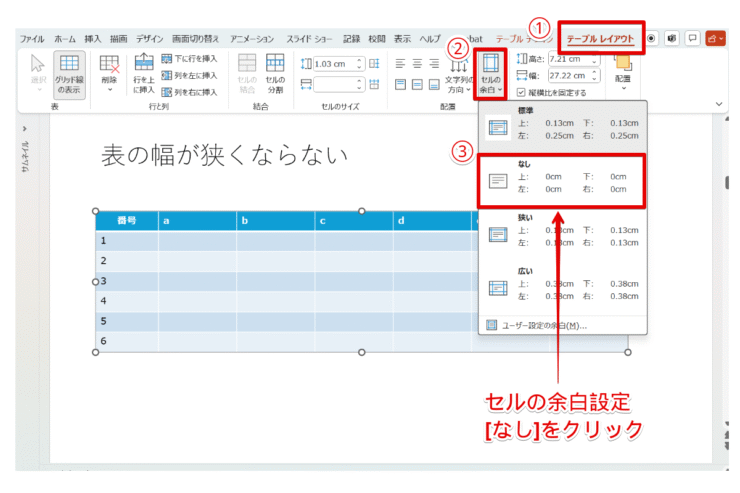
Task: Click header cell a in table
Action: click(x=198, y=221)
